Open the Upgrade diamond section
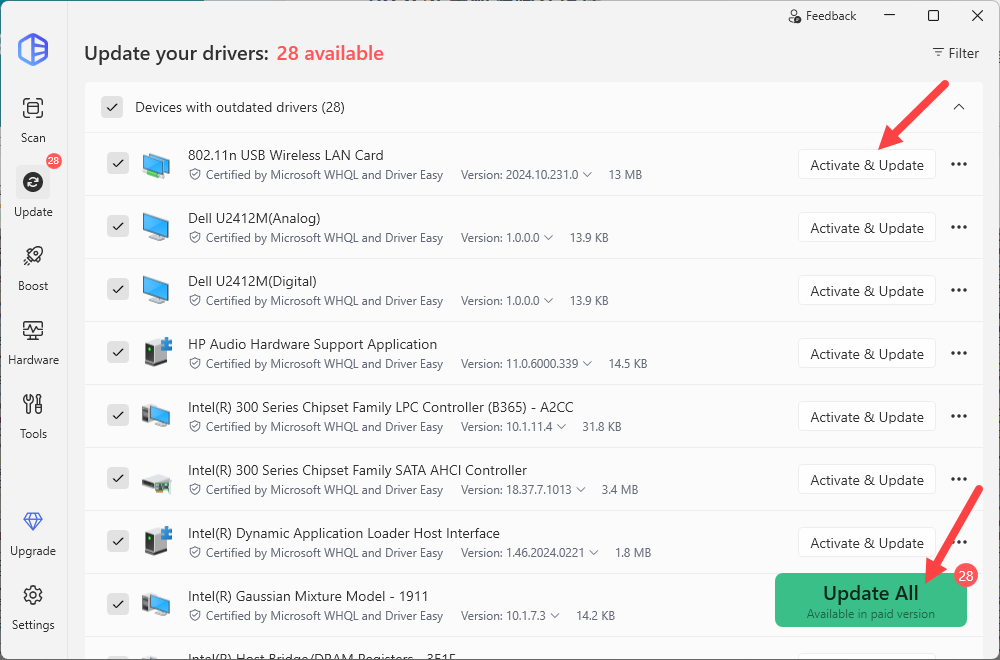This screenshot has width=1000, height=660. click(33, 533)
